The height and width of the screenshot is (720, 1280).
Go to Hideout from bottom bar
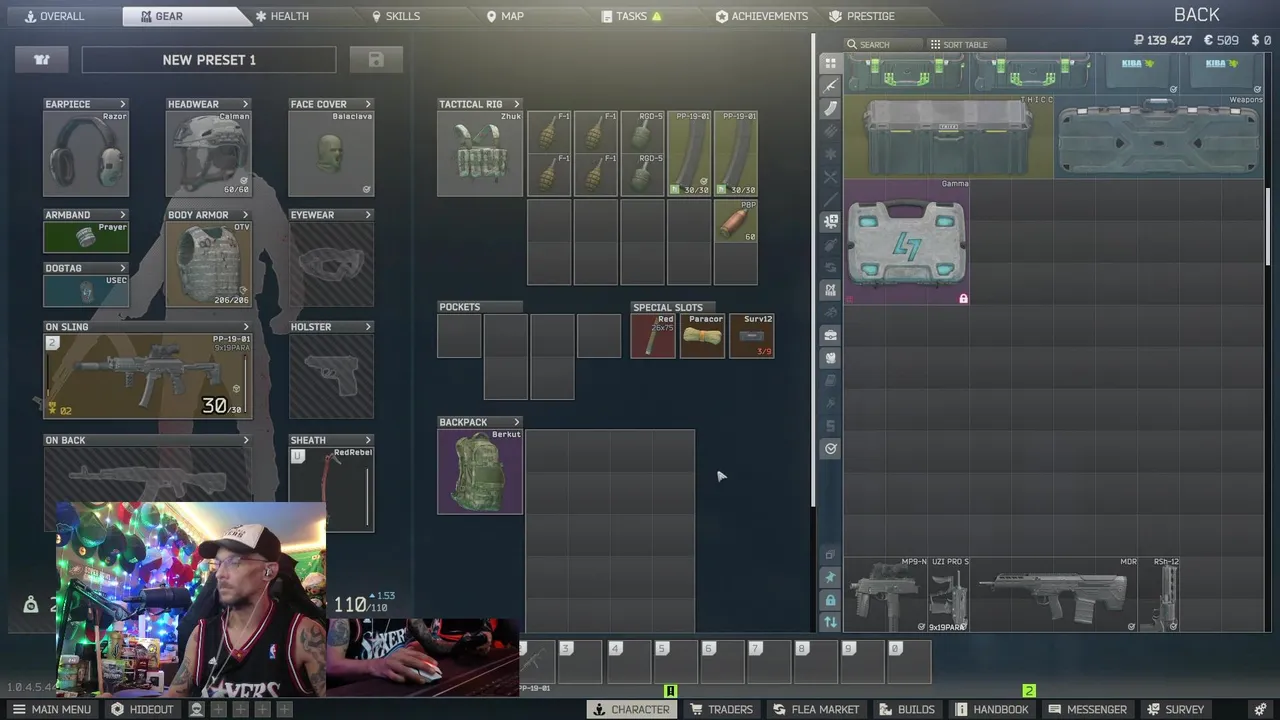[142, 709]
